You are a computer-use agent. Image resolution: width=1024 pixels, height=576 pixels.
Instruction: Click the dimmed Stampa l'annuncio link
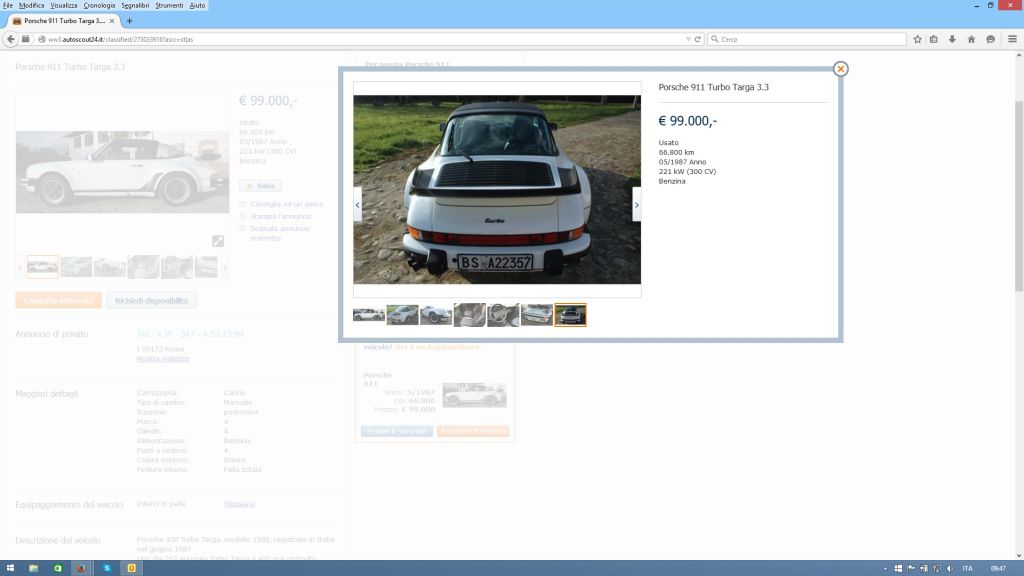pos(281,216)
